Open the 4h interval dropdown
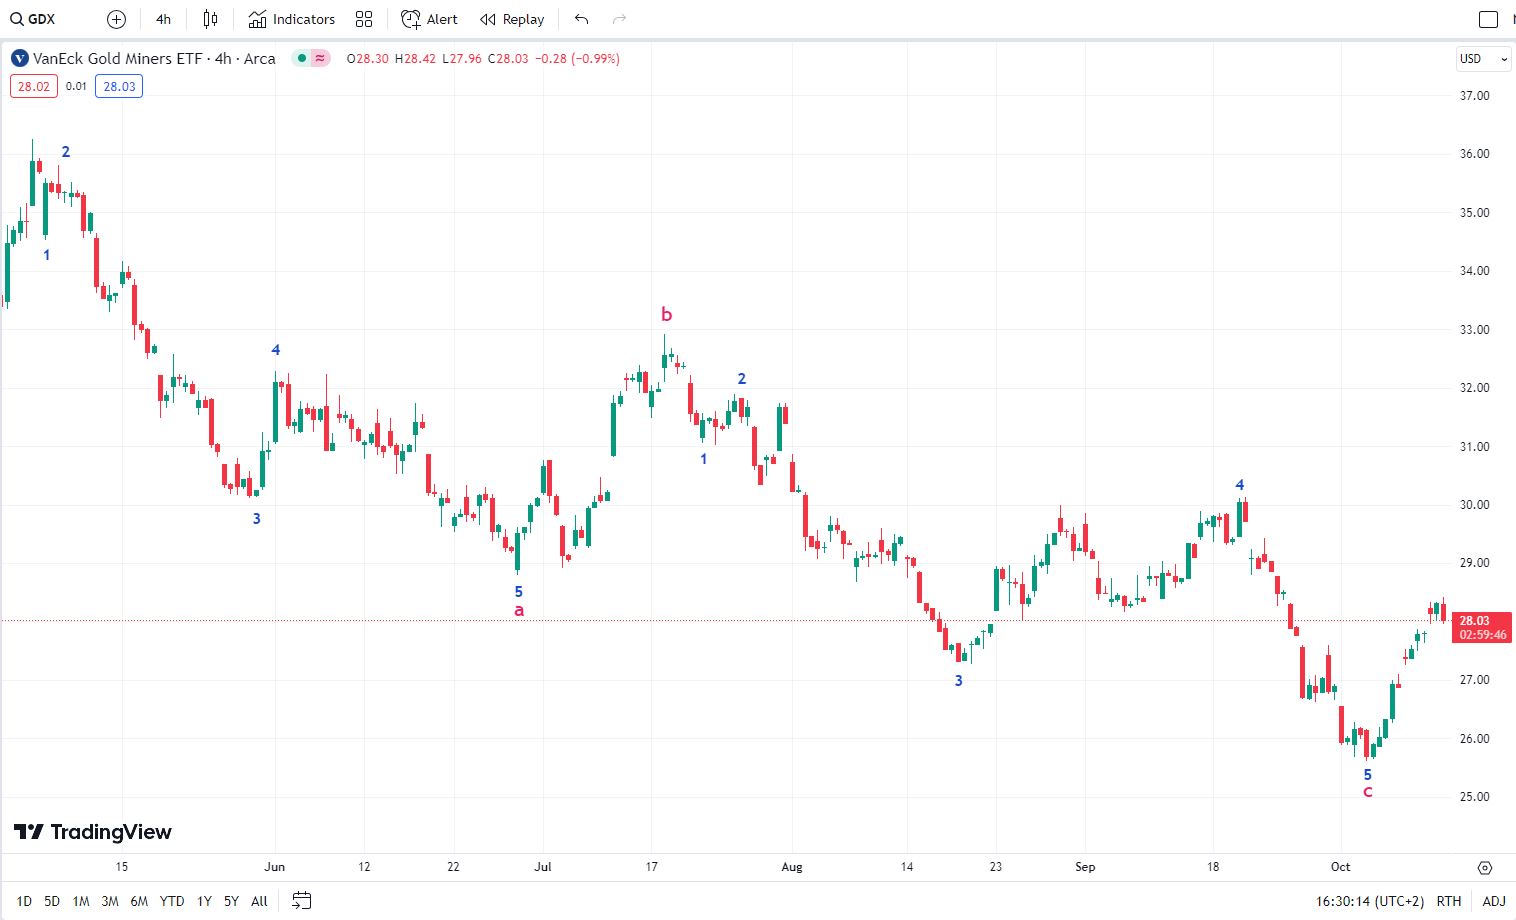Screen dimensions: 1516x920 163,19
